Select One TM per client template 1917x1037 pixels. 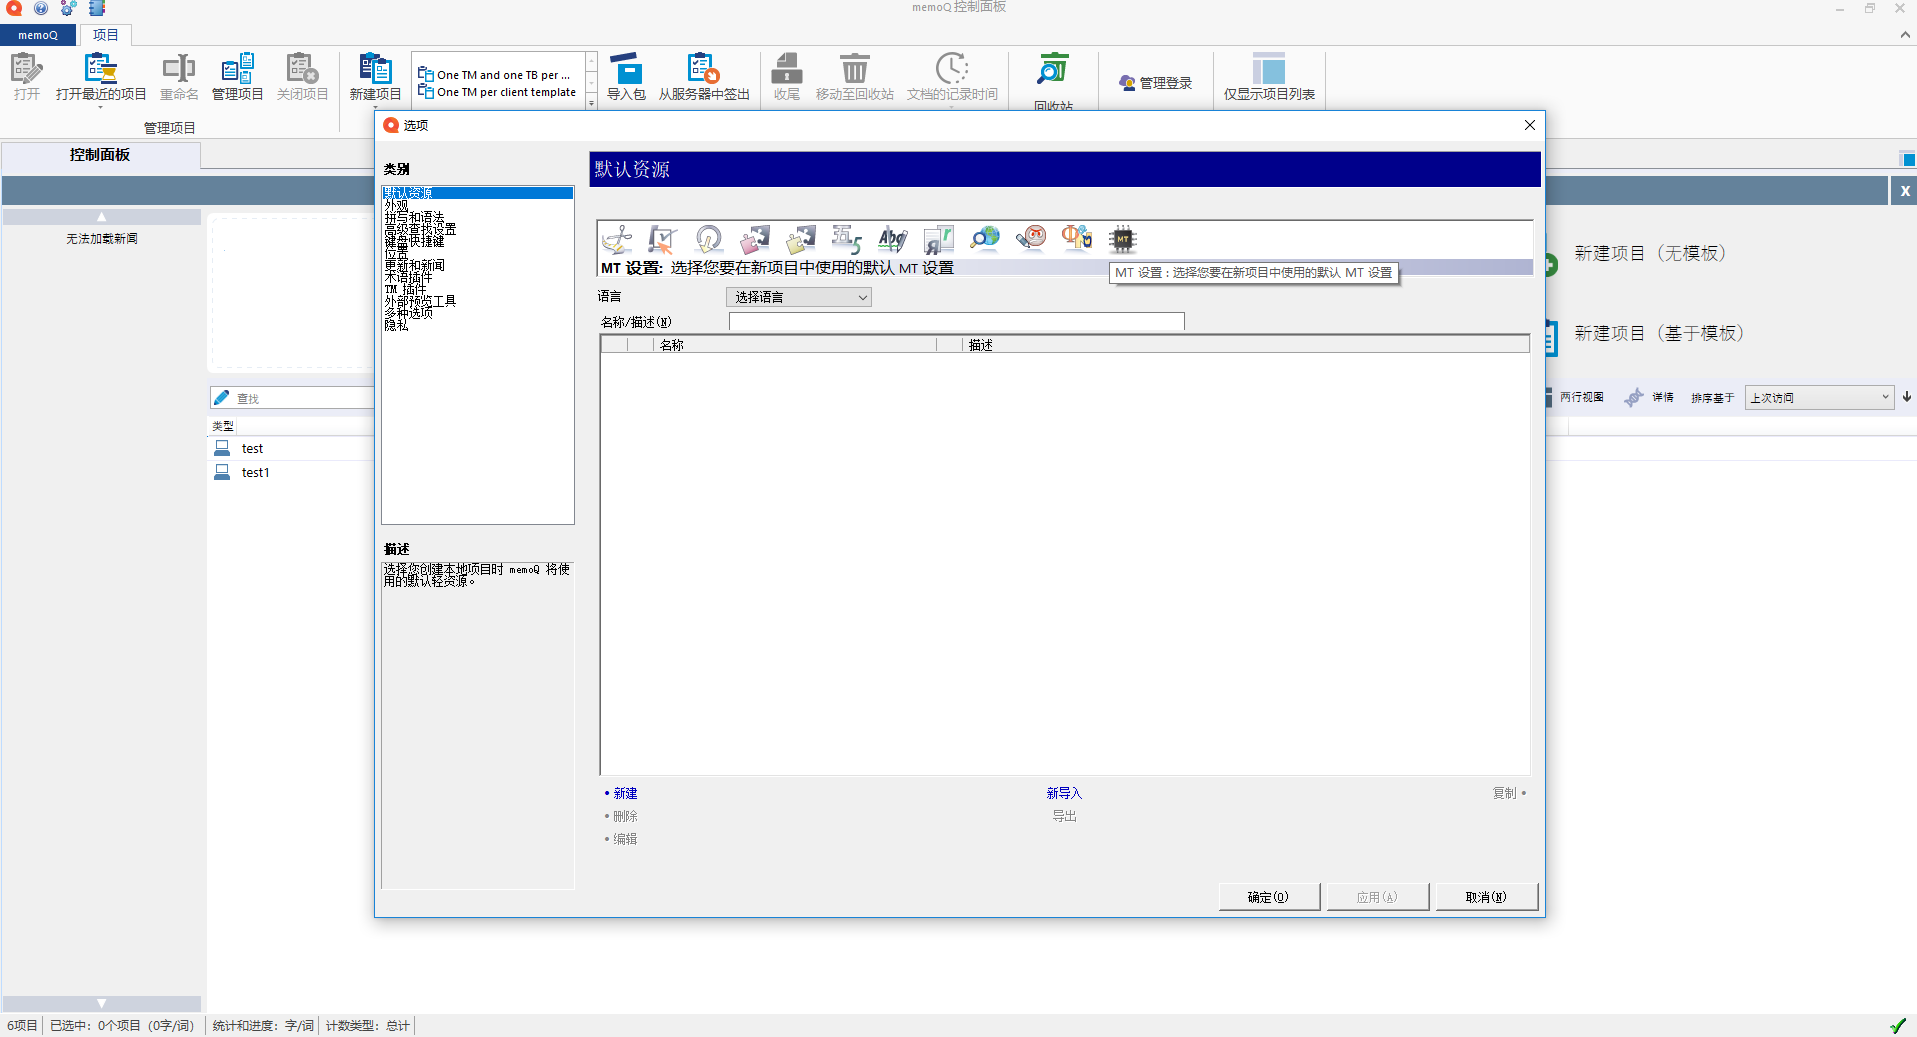497,92
